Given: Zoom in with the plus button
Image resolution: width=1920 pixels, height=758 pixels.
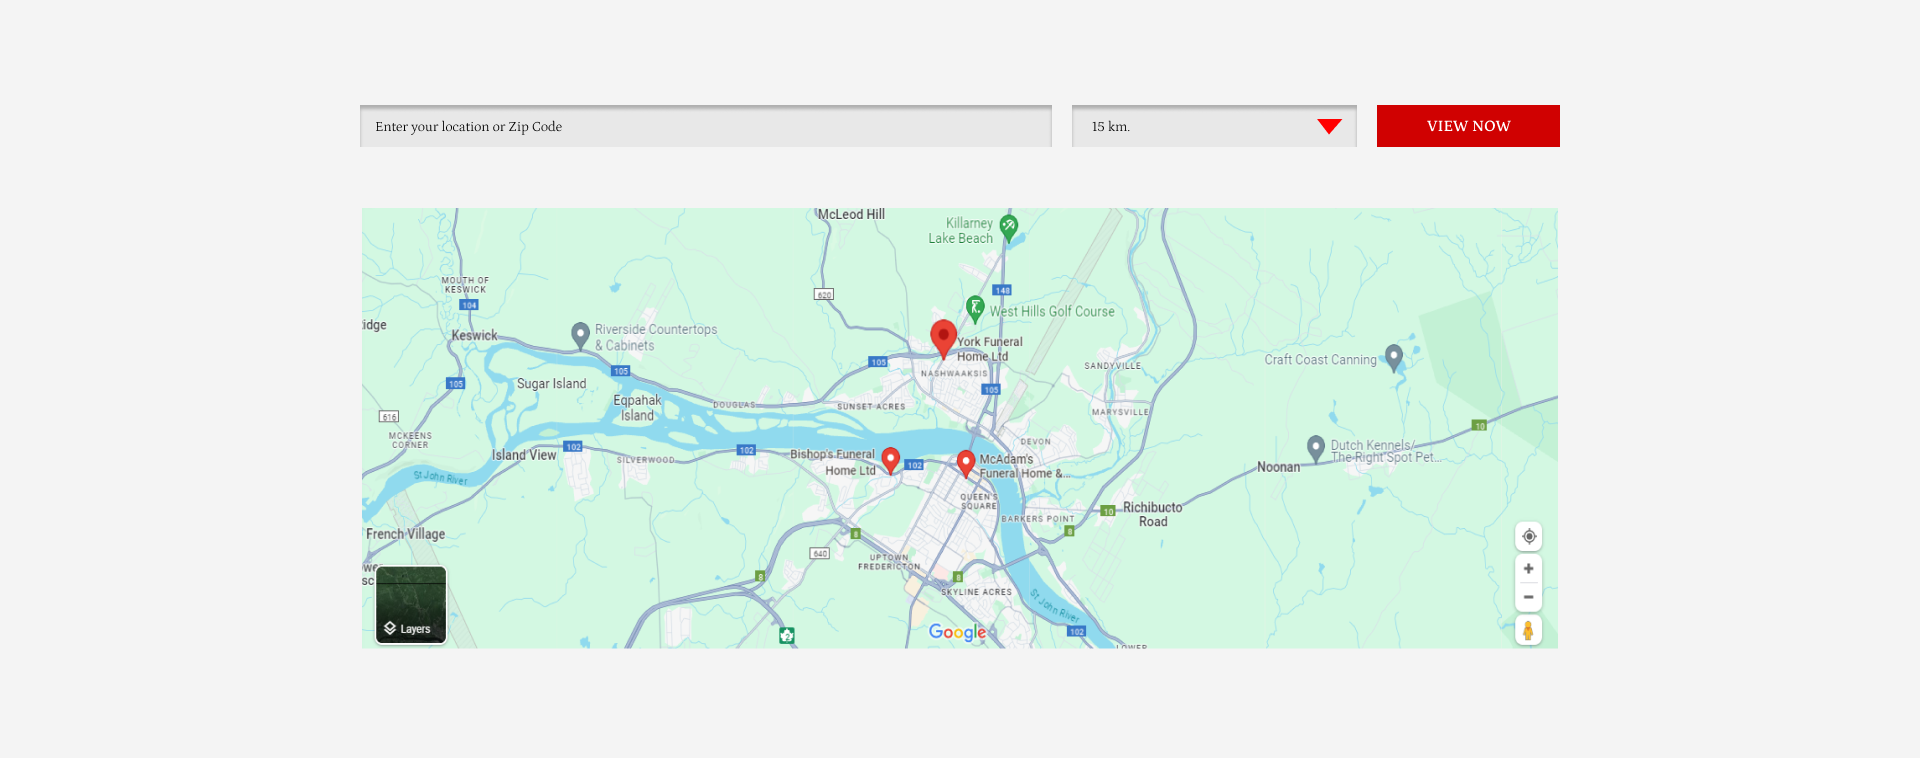Looking at the screenshot, I should coord(1528,568).
